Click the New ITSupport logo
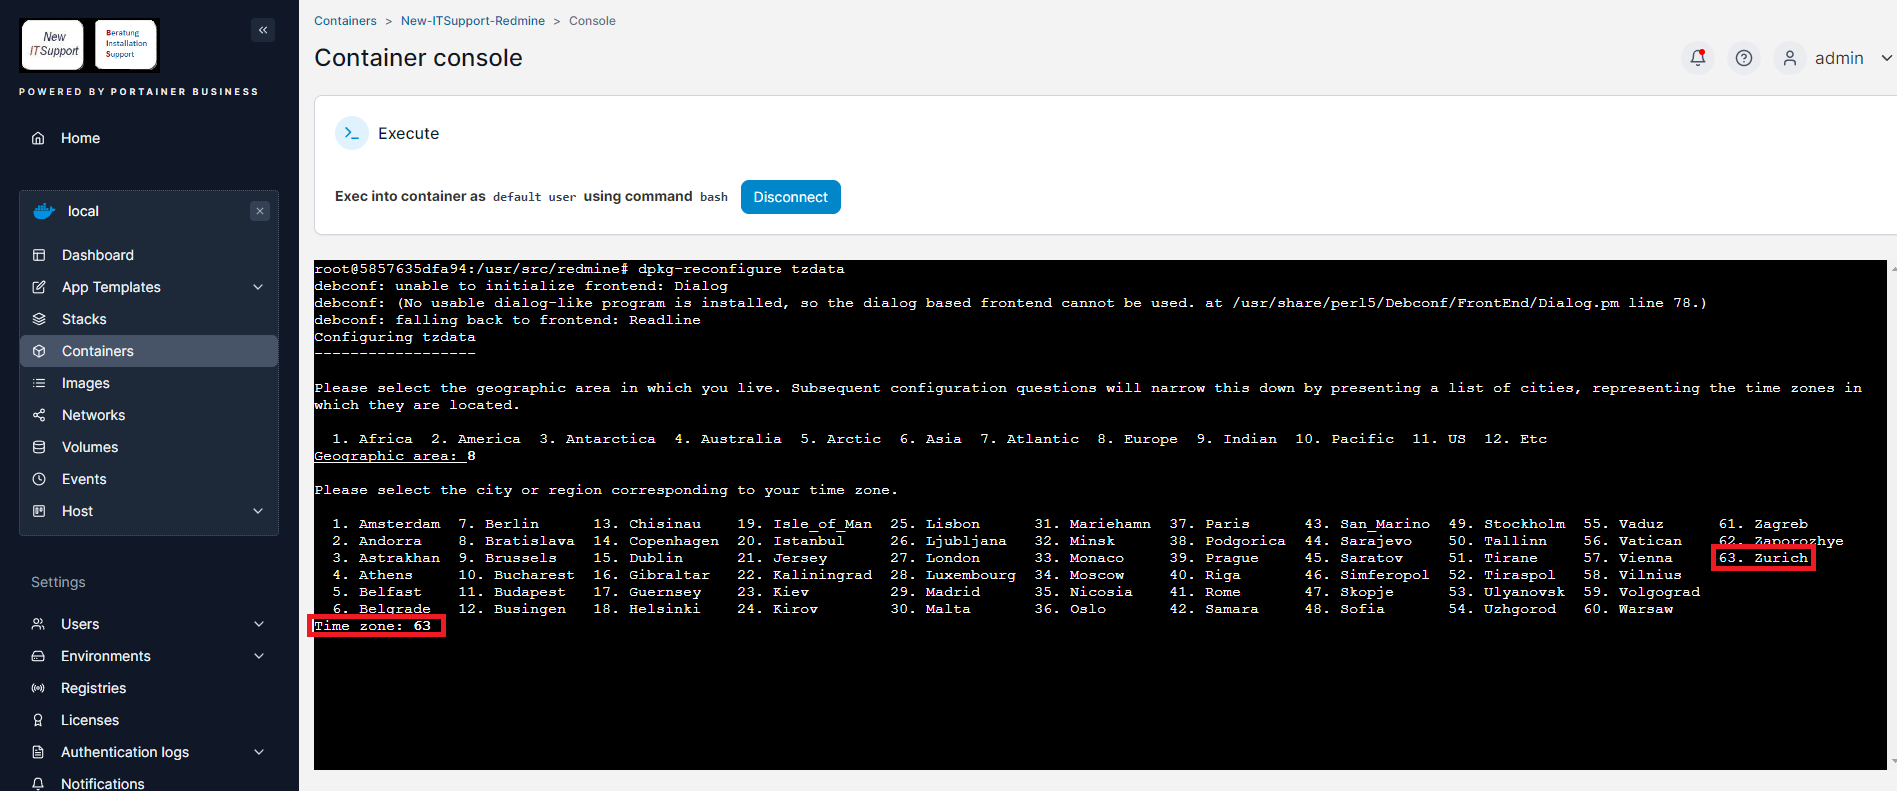 point(54,45)
